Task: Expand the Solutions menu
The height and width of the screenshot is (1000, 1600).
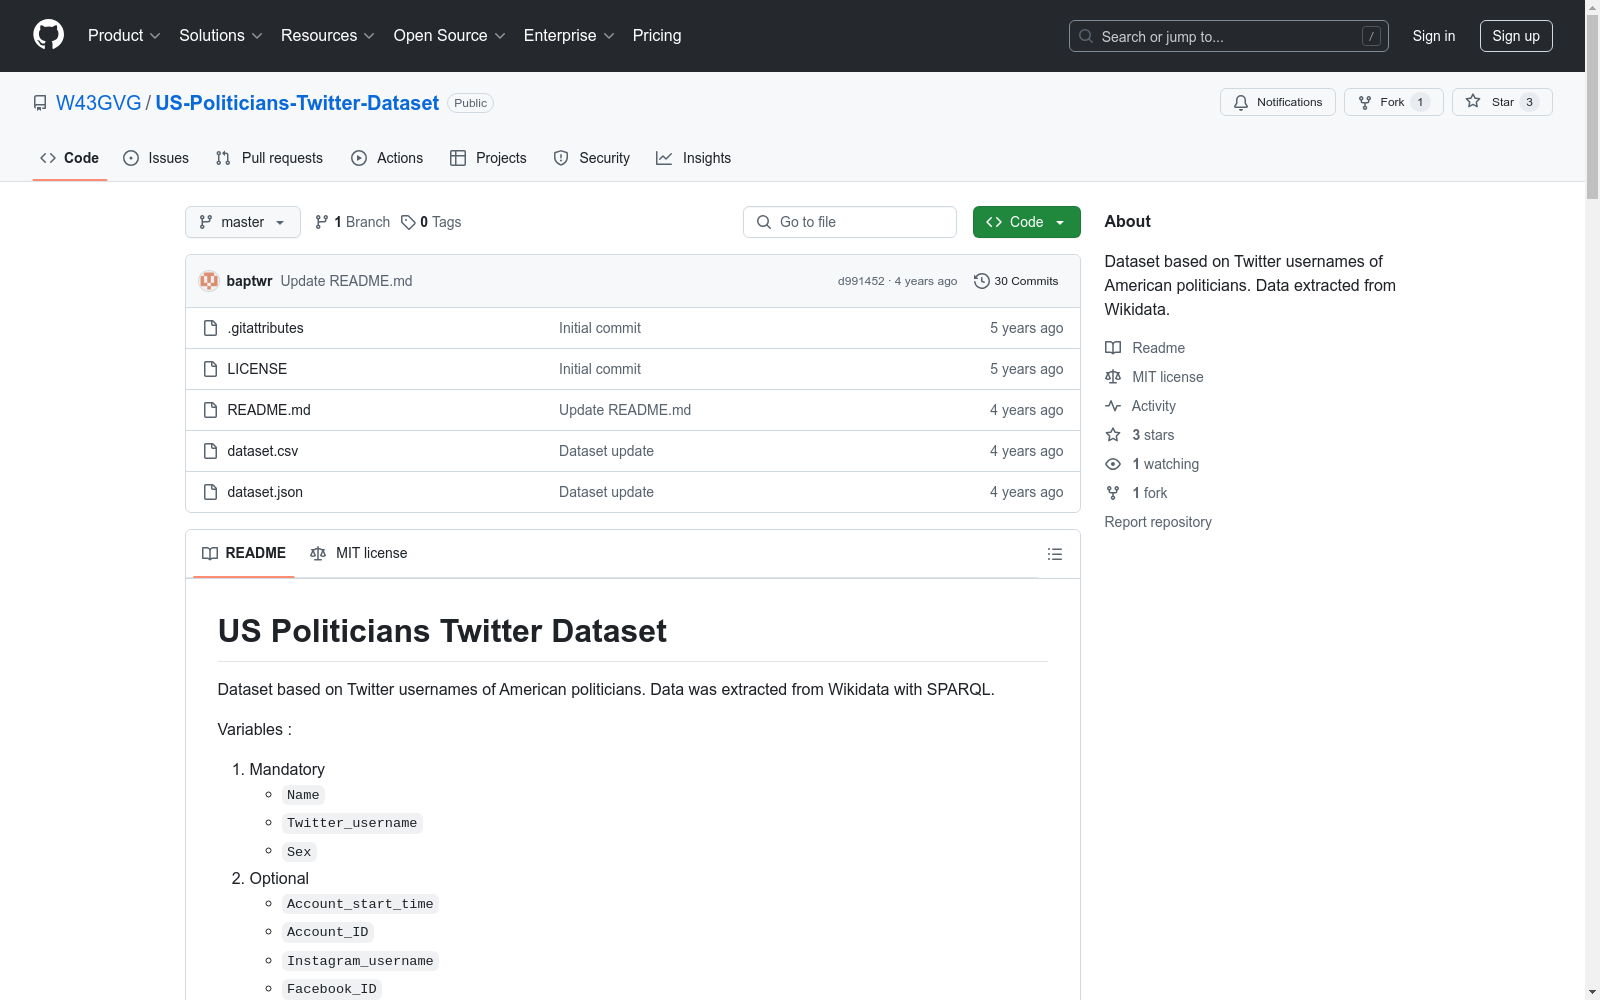Action: tap(221, 36)
